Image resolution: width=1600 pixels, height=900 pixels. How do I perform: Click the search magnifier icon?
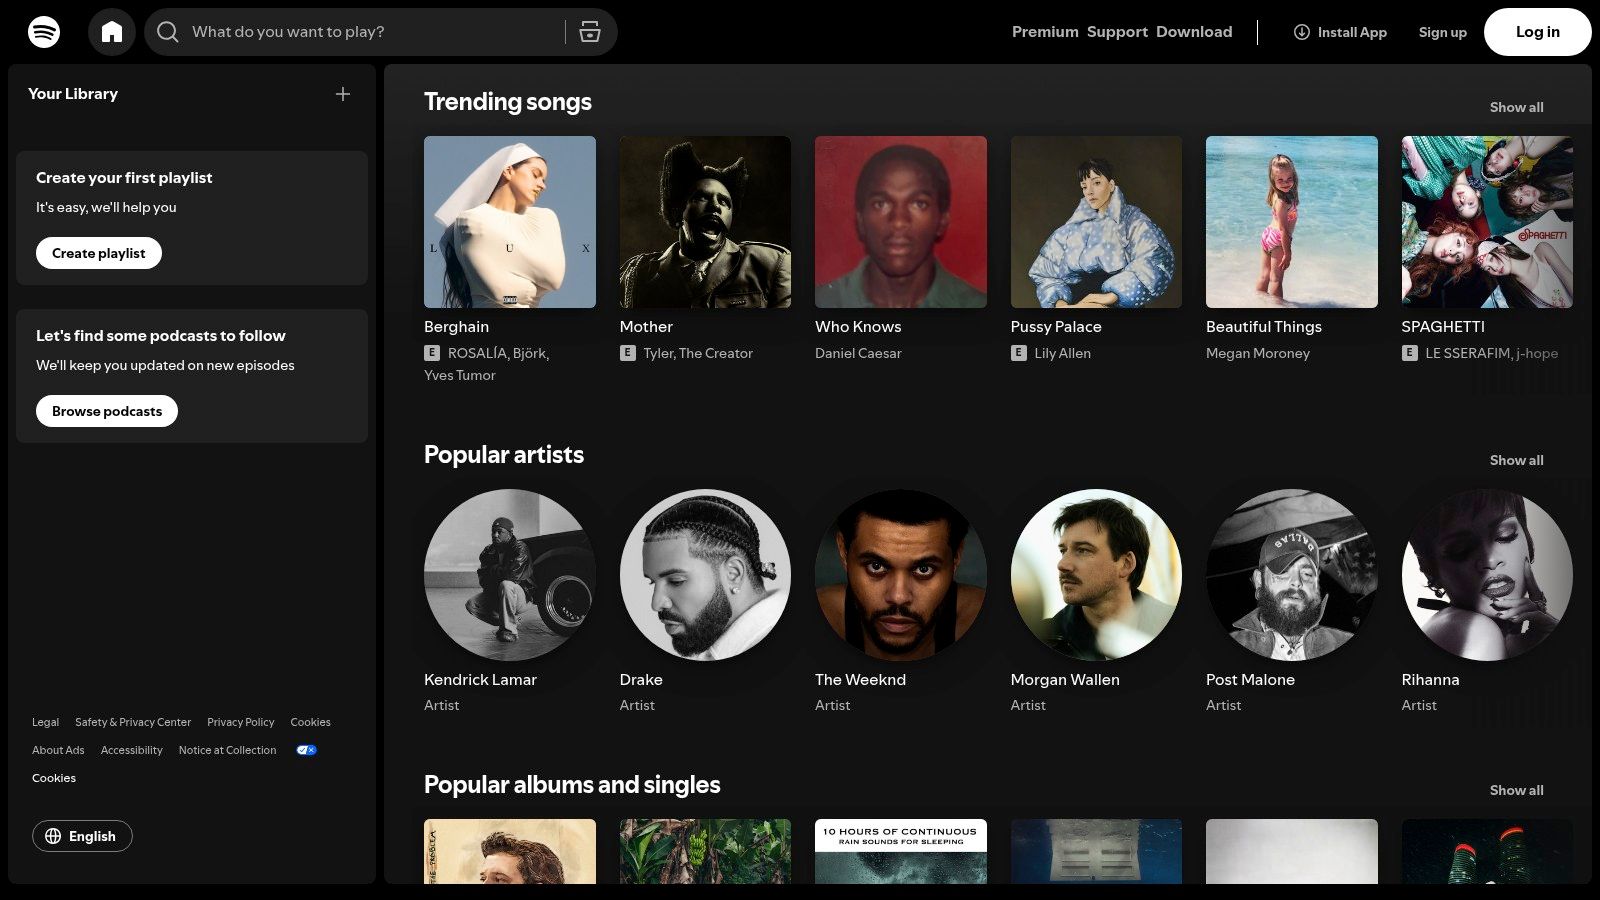pyautogui.click(x=168, y=31)
